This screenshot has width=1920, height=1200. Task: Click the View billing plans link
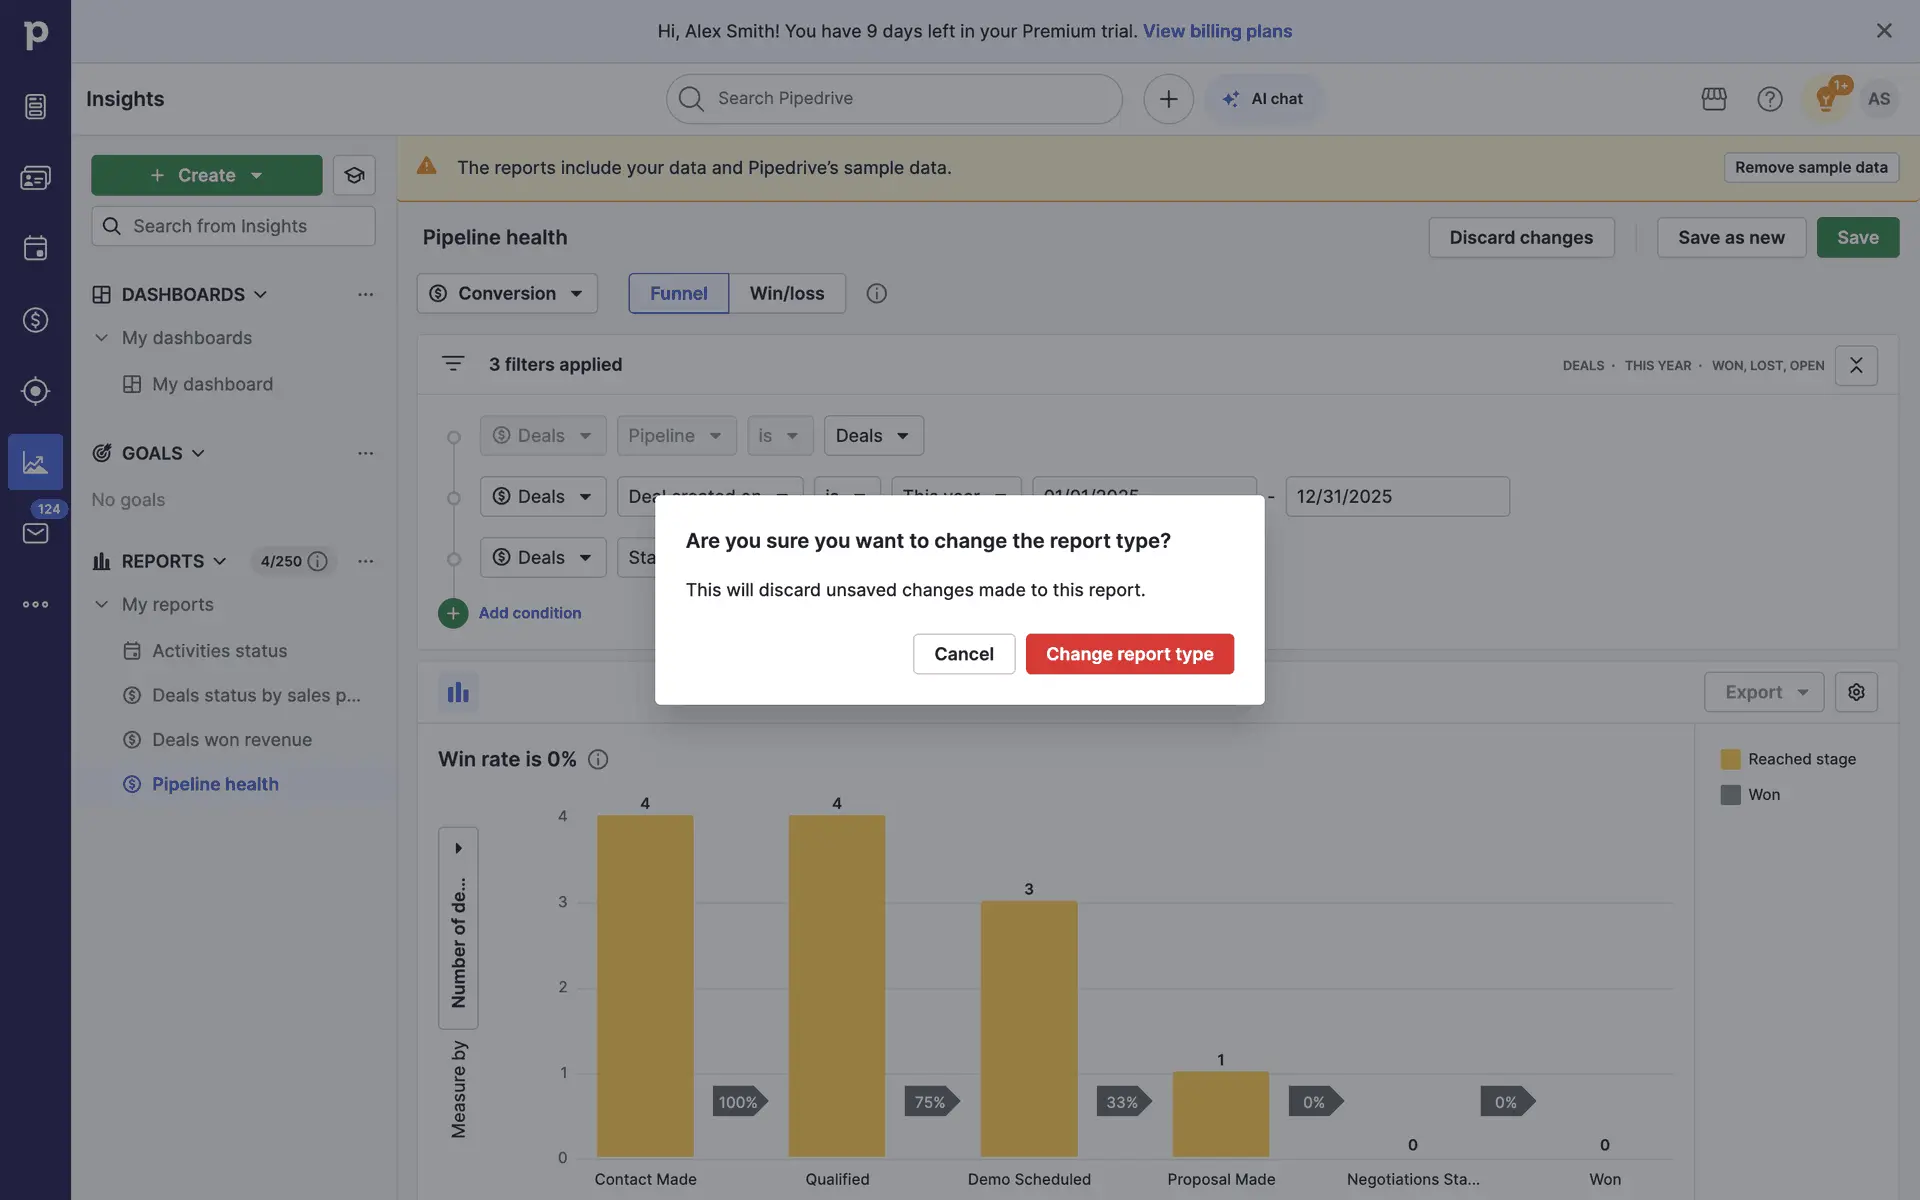[x=1217, y=31]
